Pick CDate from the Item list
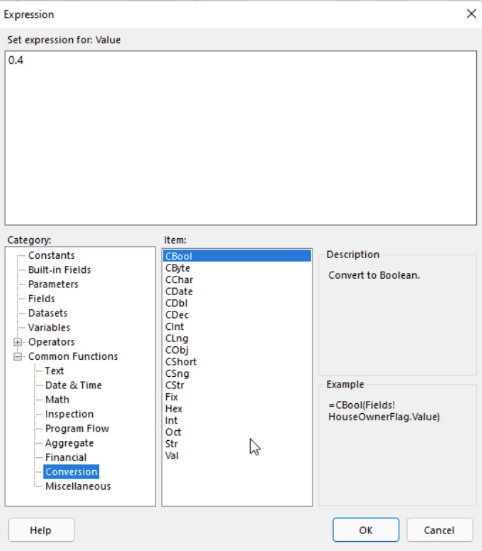Screen dimensions: 482x551 click(179, 292)
